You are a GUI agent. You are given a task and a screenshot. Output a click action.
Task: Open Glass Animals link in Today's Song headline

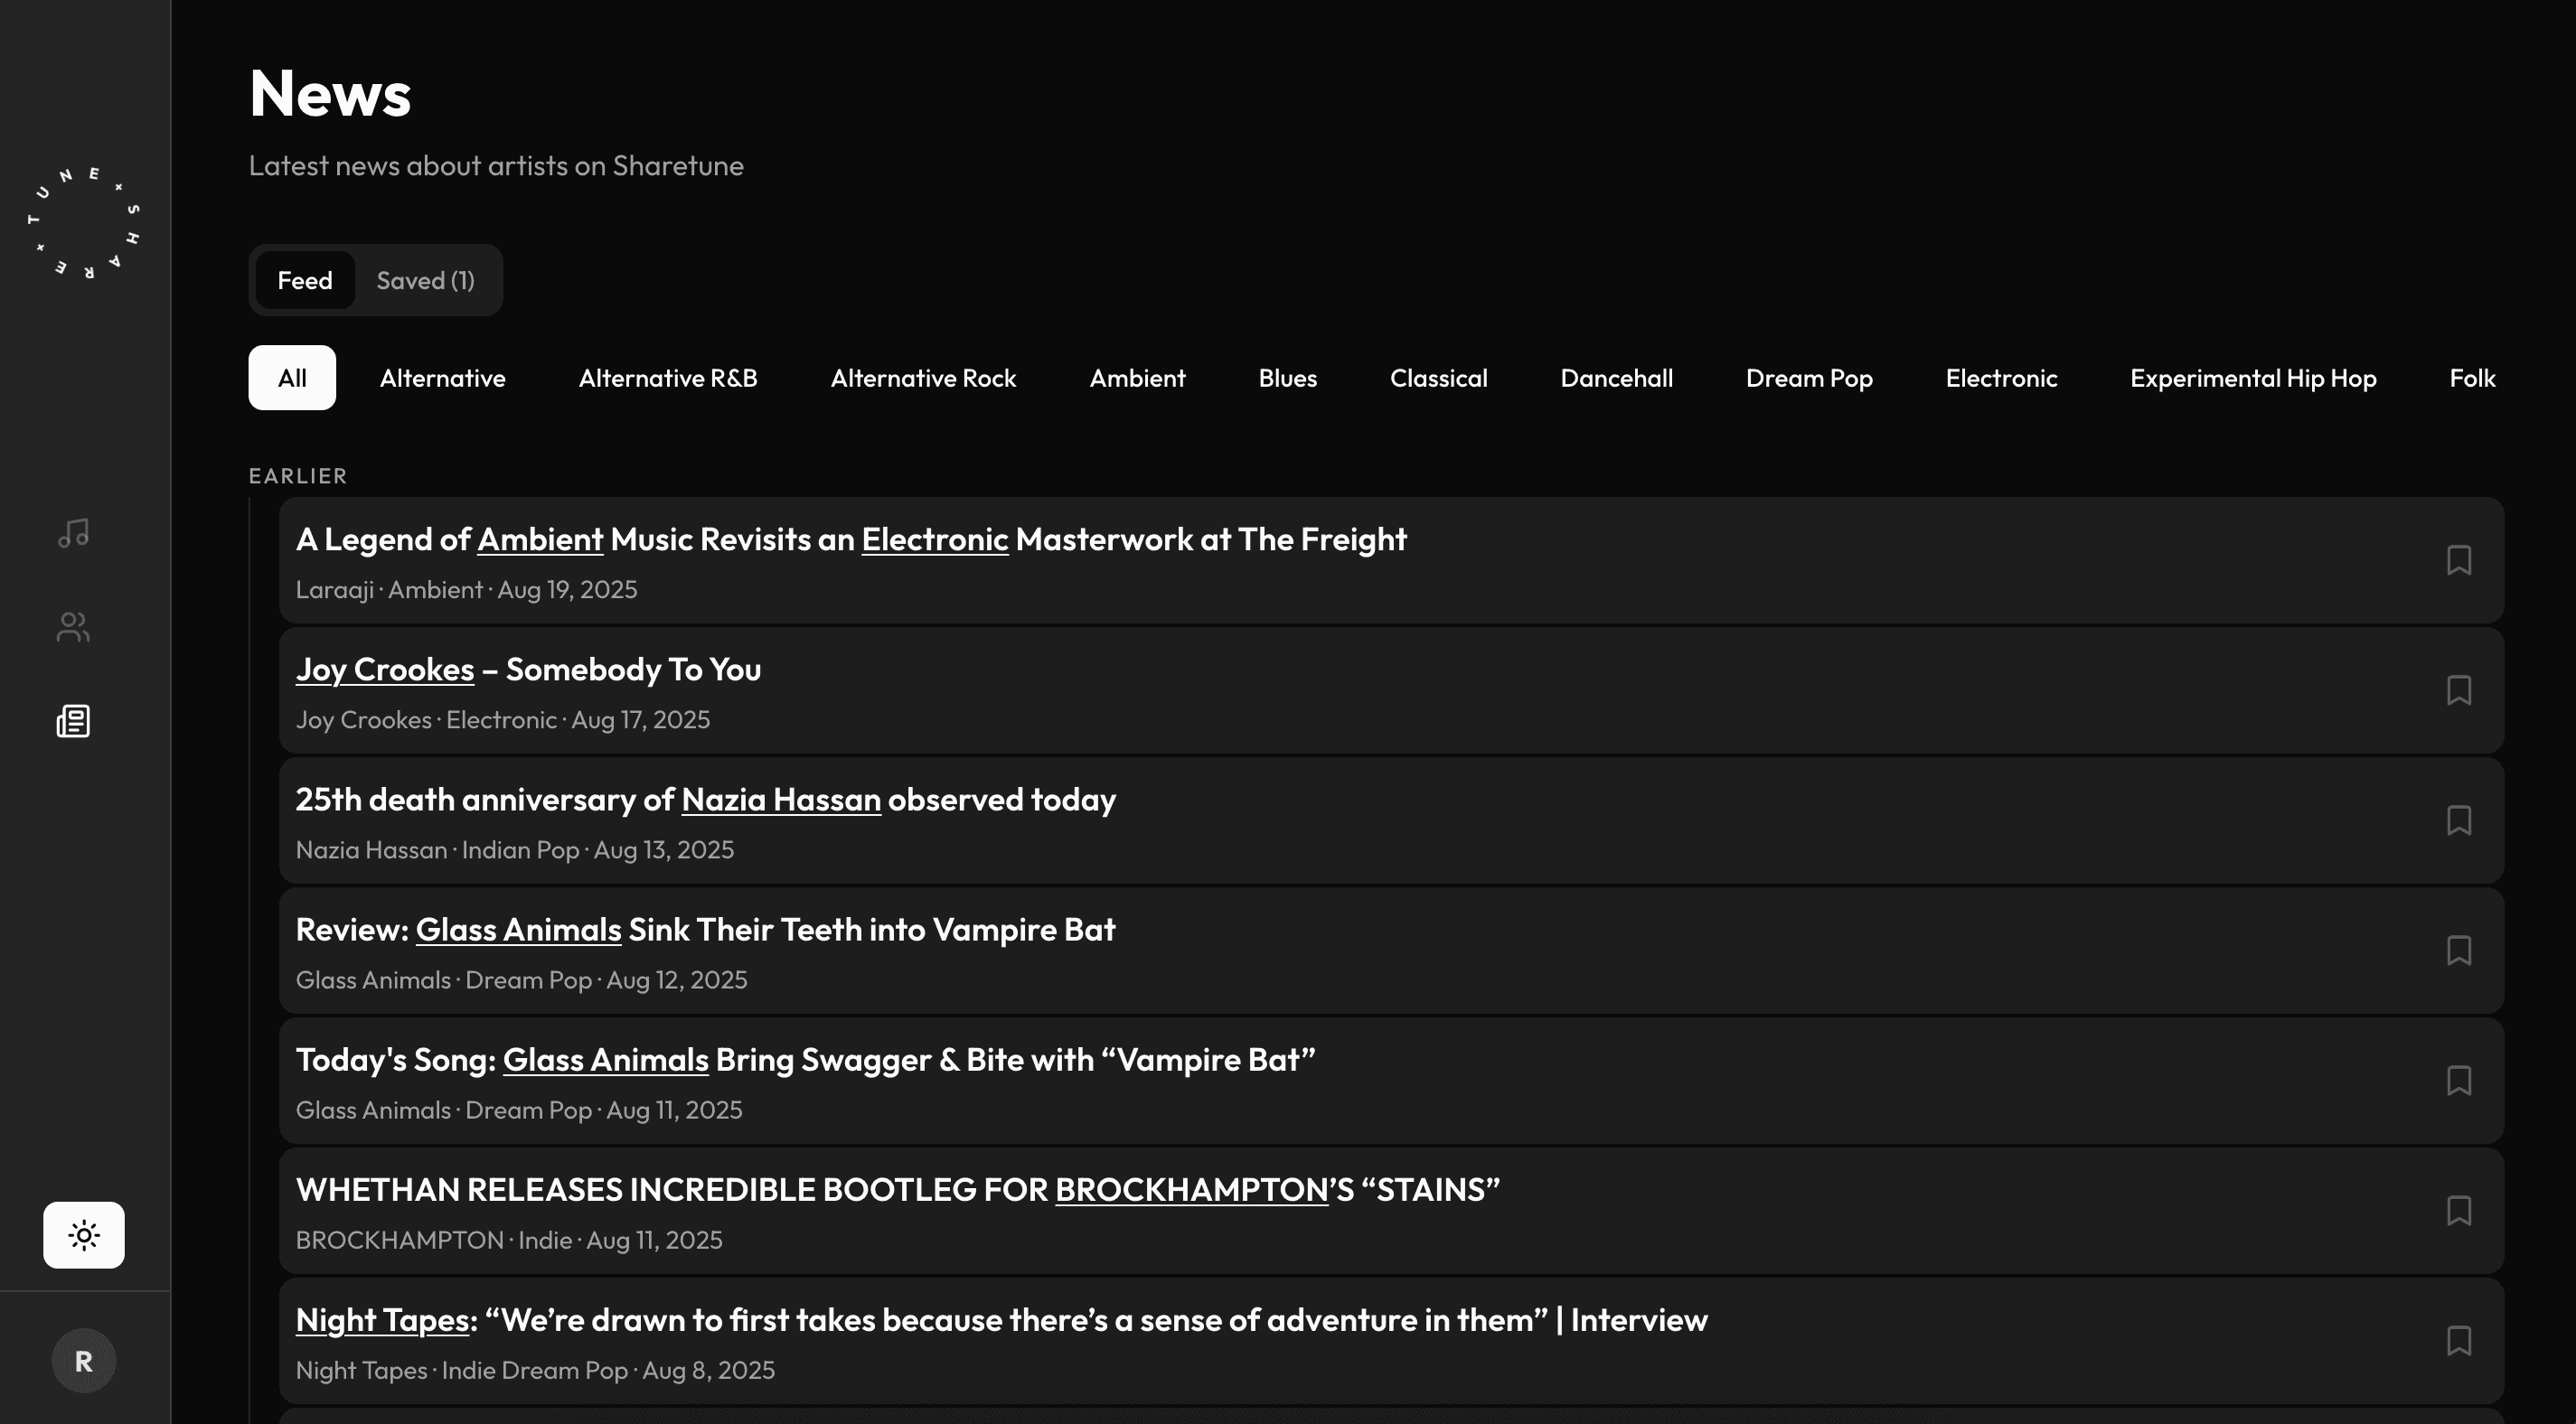(x=605, y=1060)
